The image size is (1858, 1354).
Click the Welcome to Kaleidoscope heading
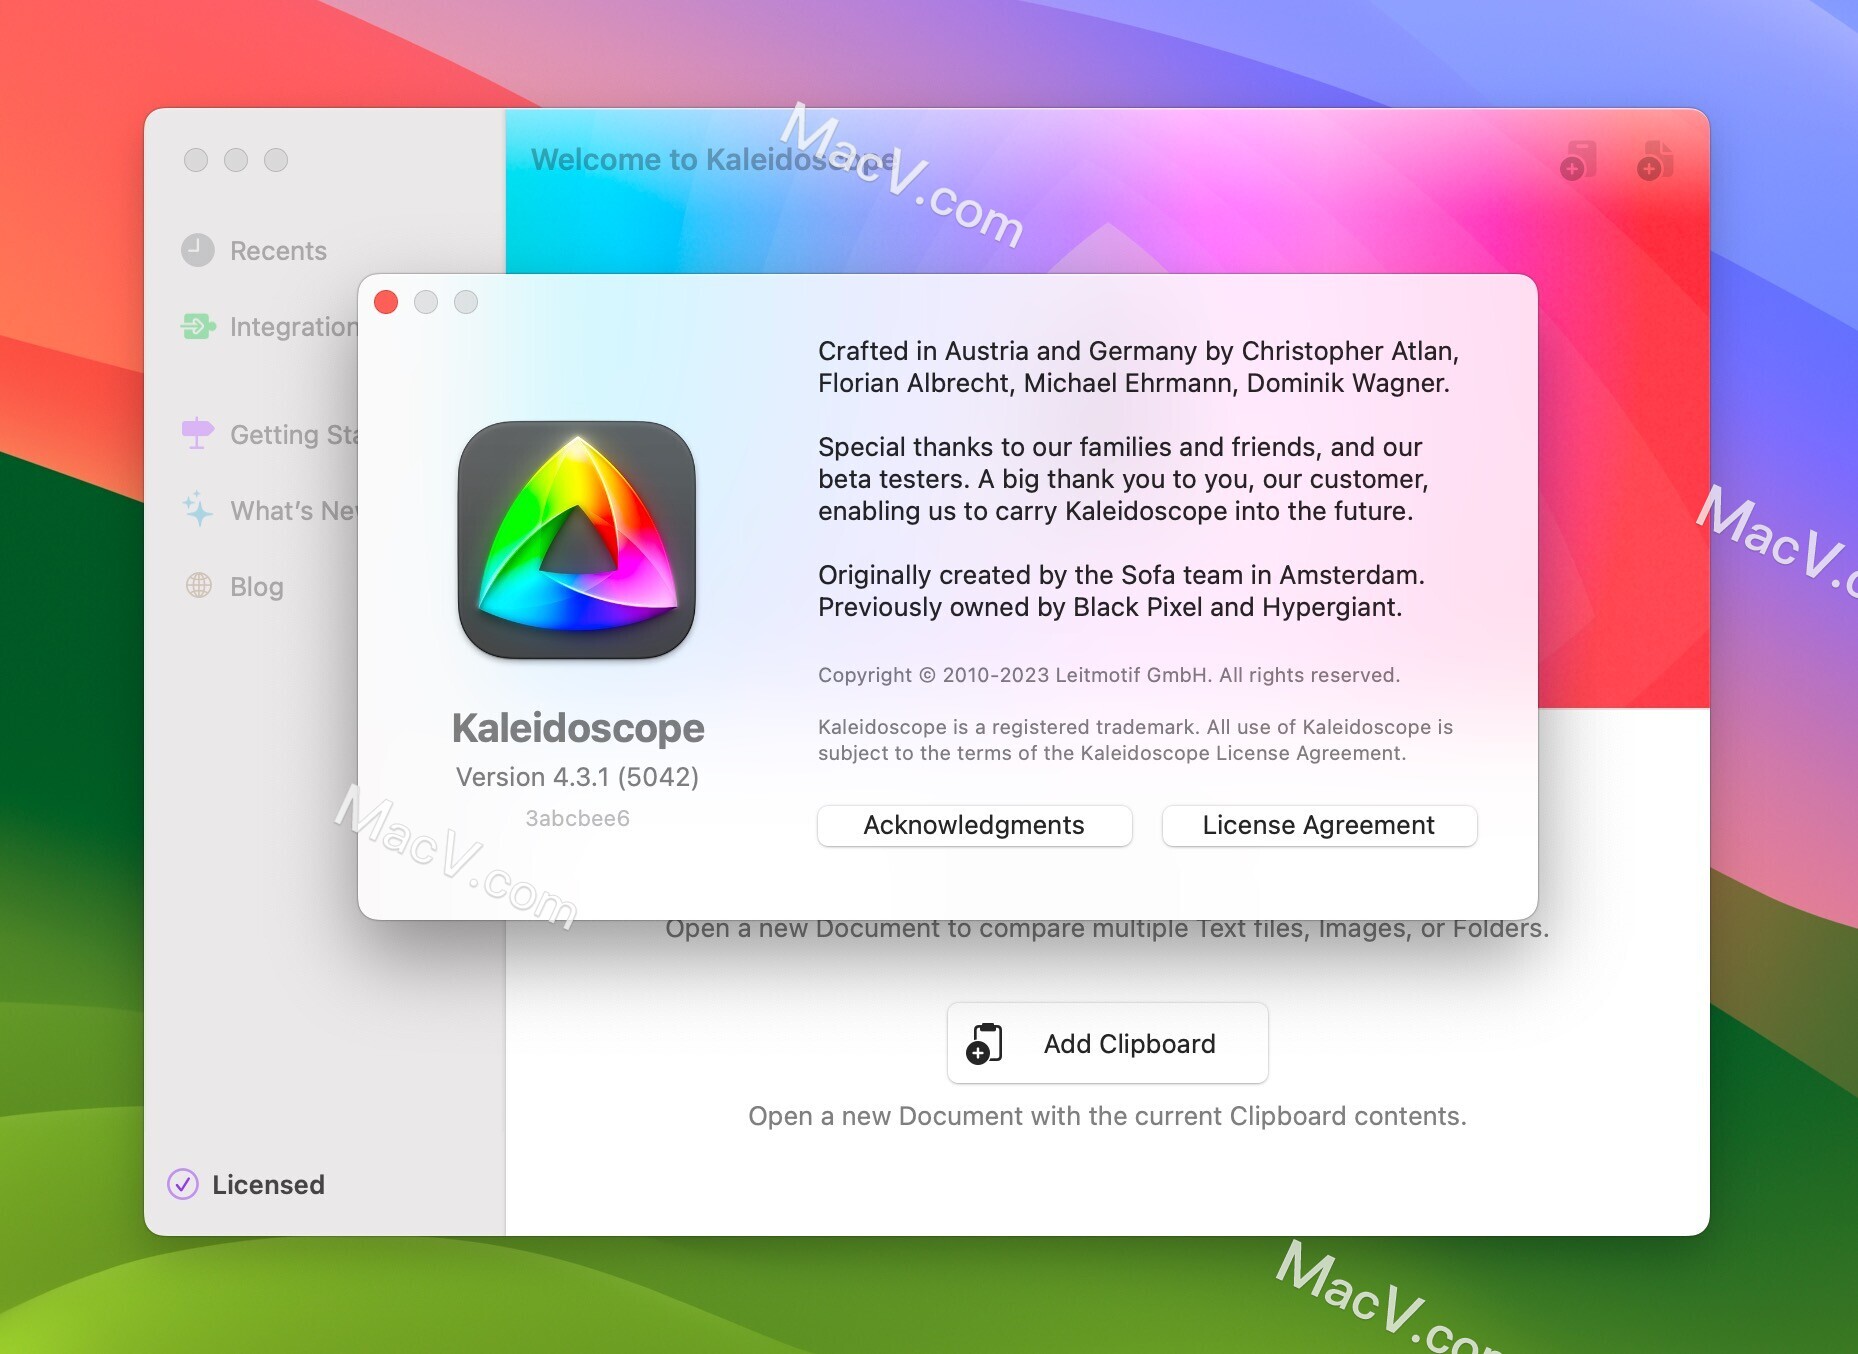713,160
